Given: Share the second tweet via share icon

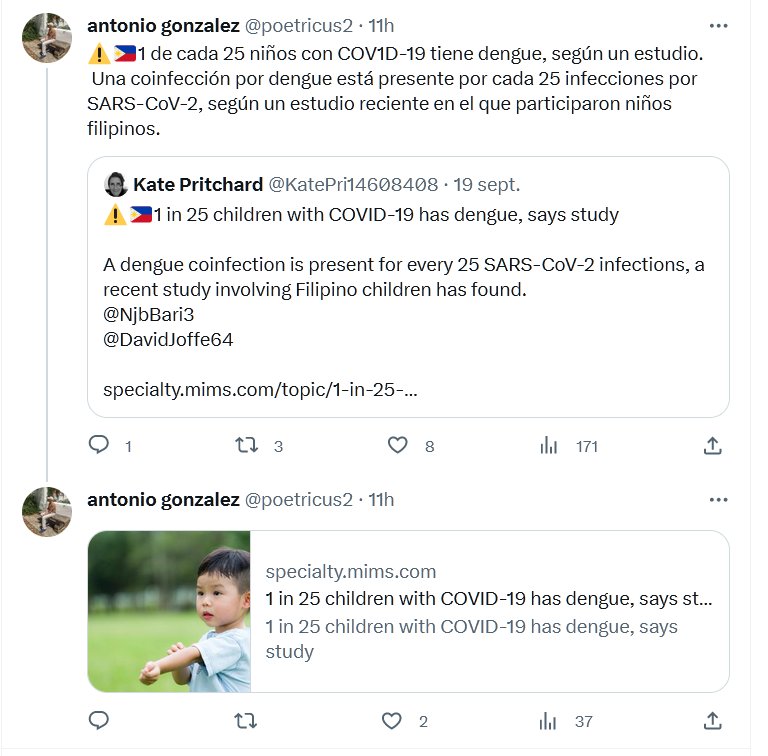Looking at the screenshot, I should [712, 720].
